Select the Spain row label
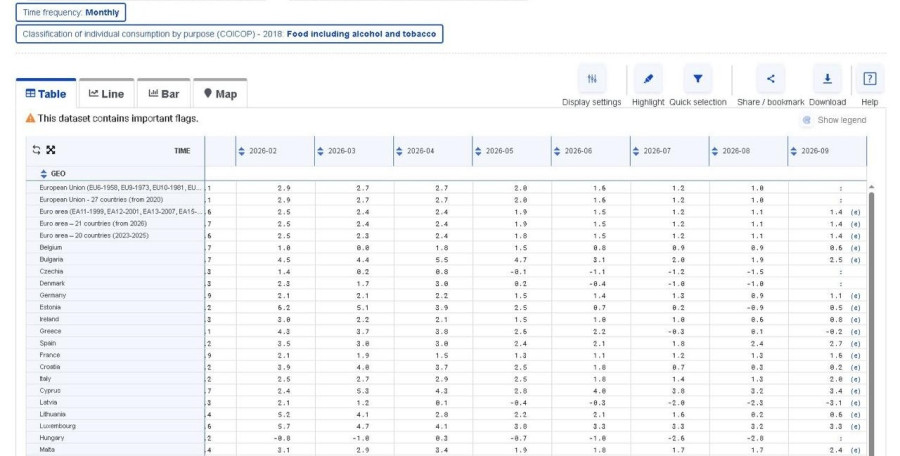 click(48, 343)
